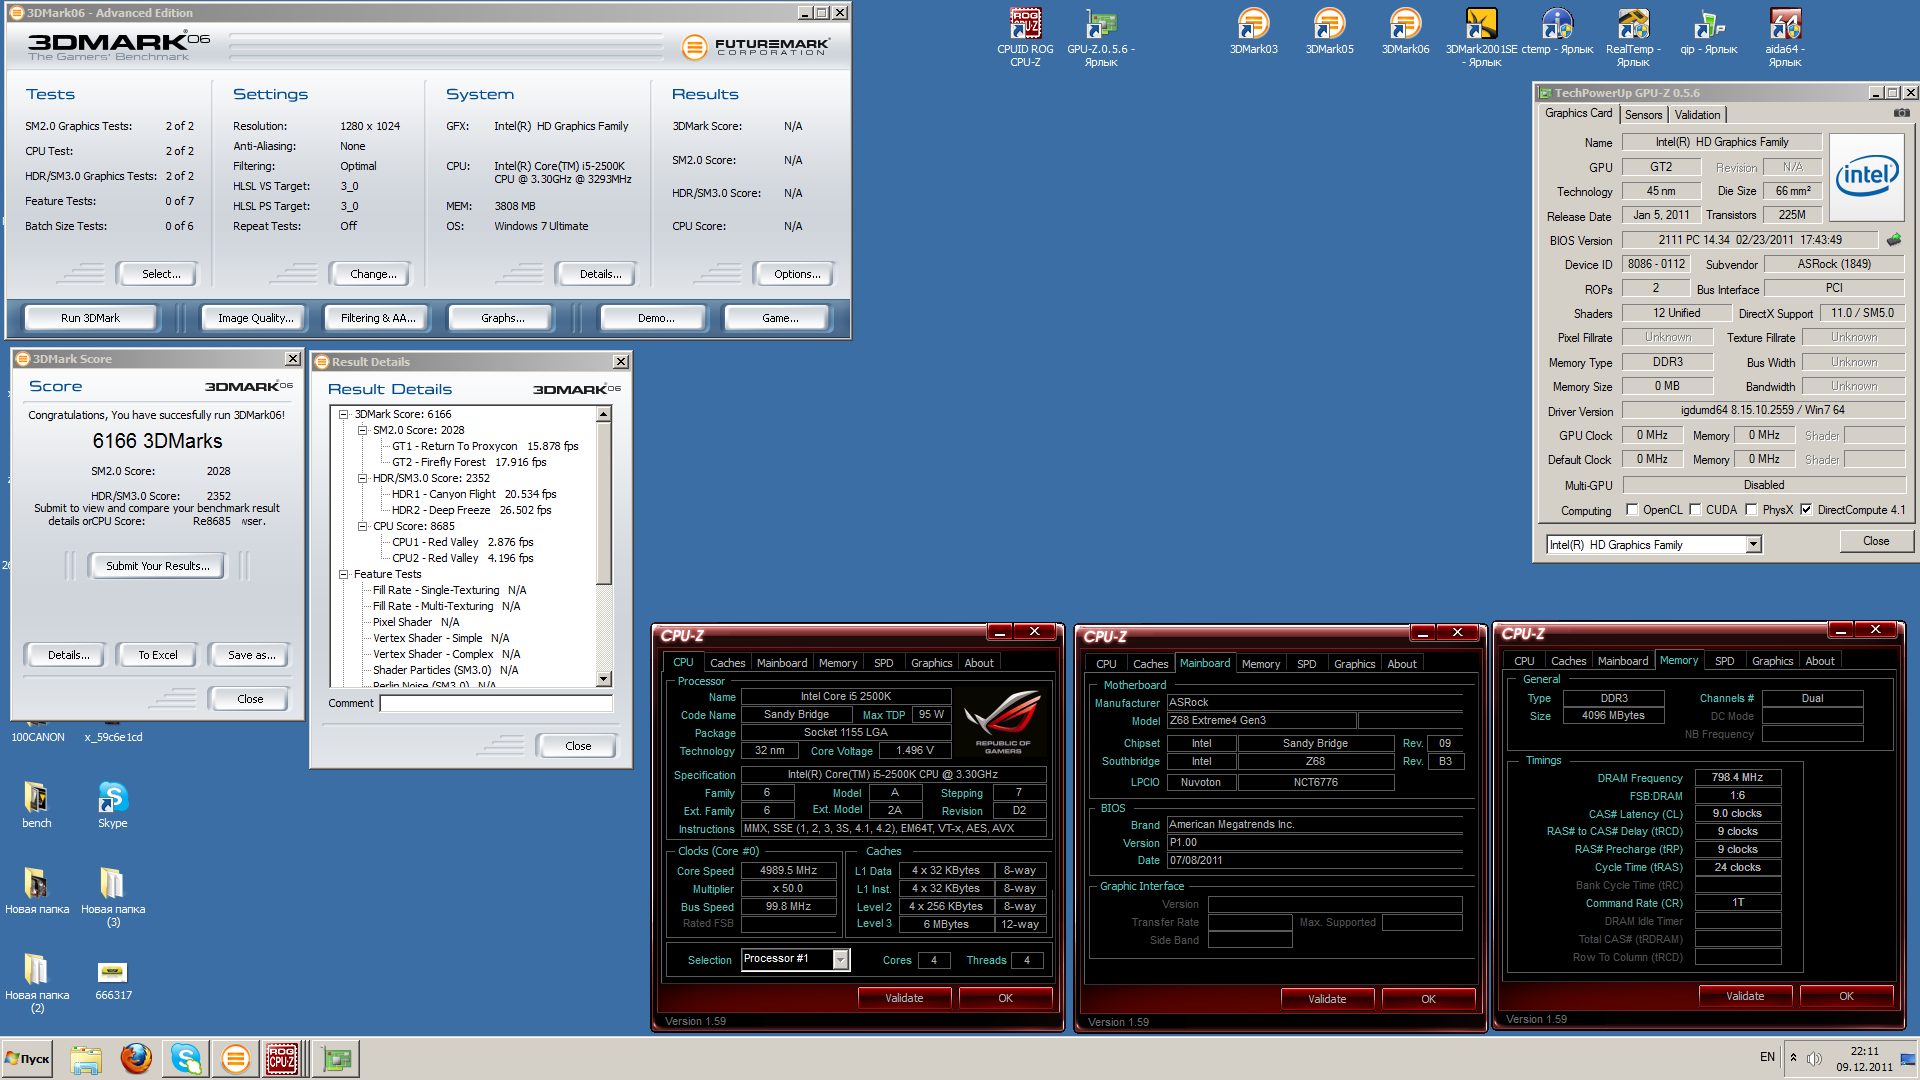
Task: Click To Excel button in Score window
Action: coord(158,655)
